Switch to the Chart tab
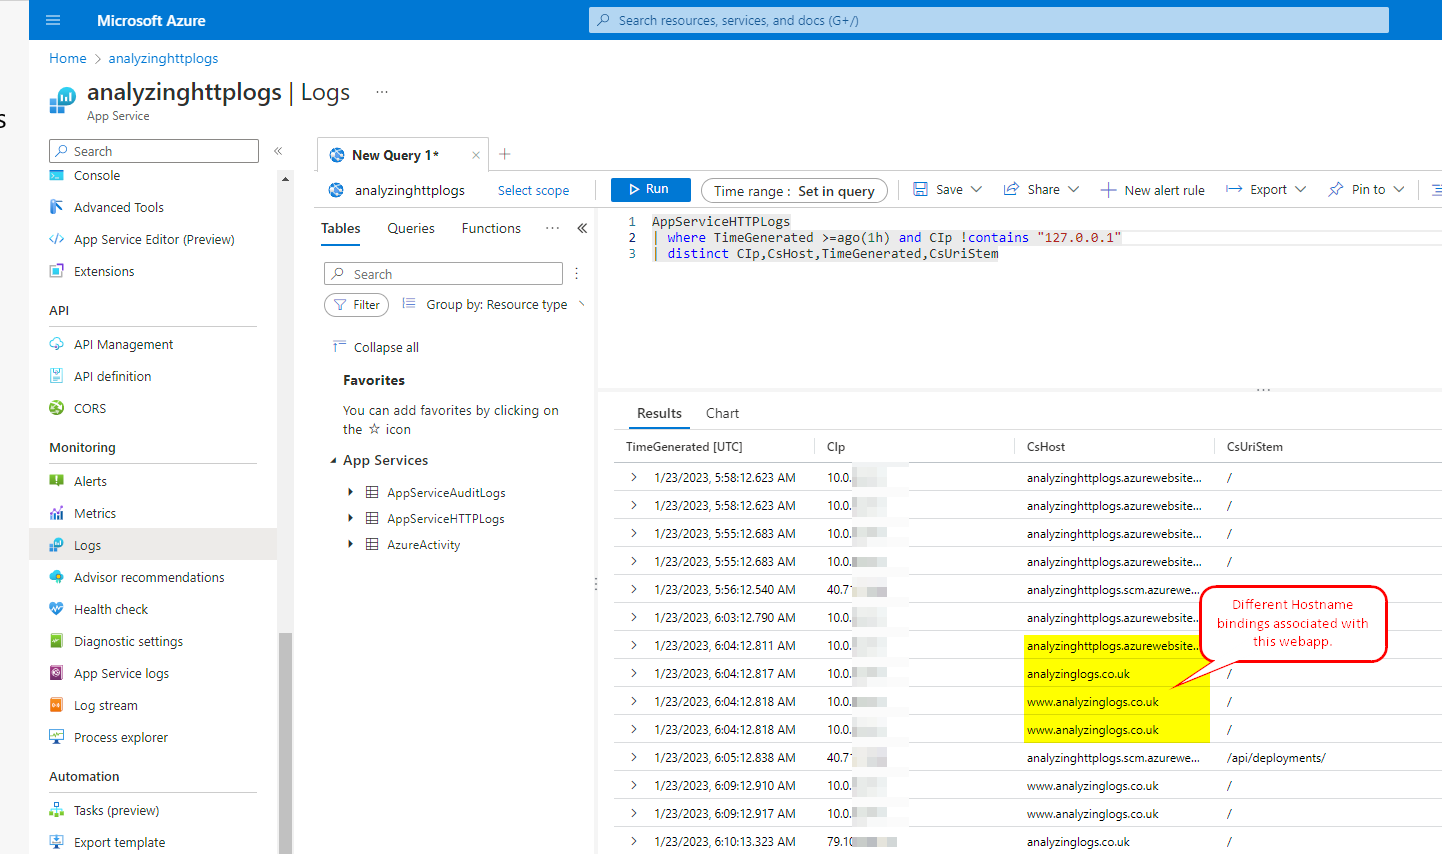Viewport: 1442px width, 854px height. point(722,413)
